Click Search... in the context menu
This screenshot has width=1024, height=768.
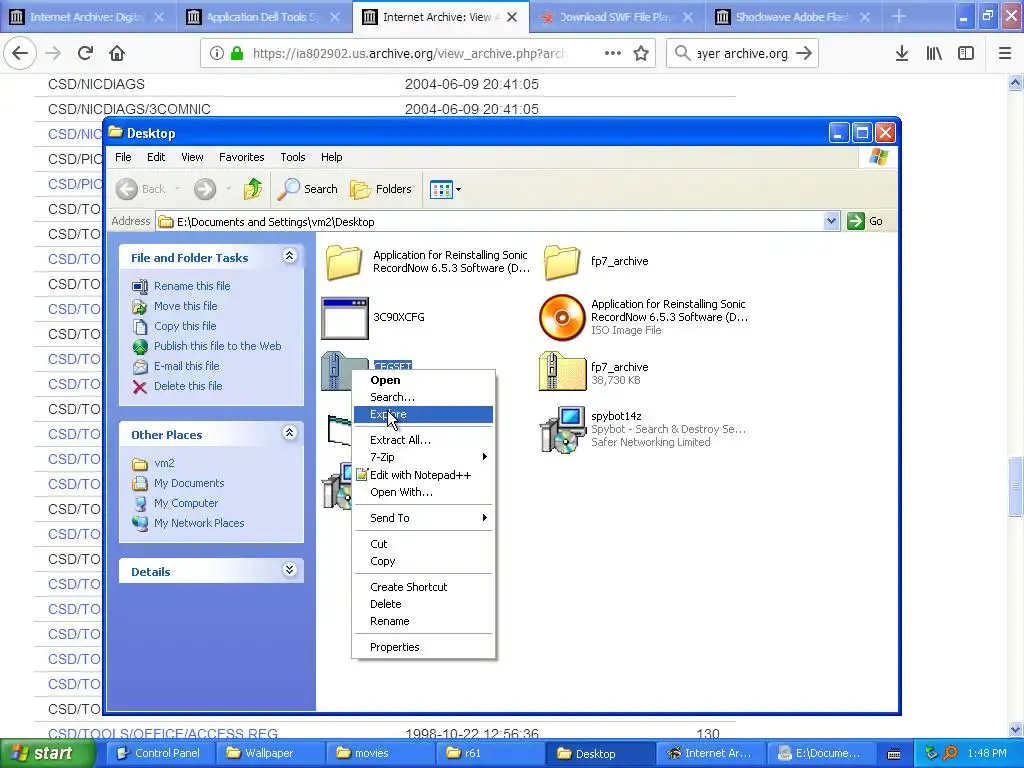coord(423,397)
